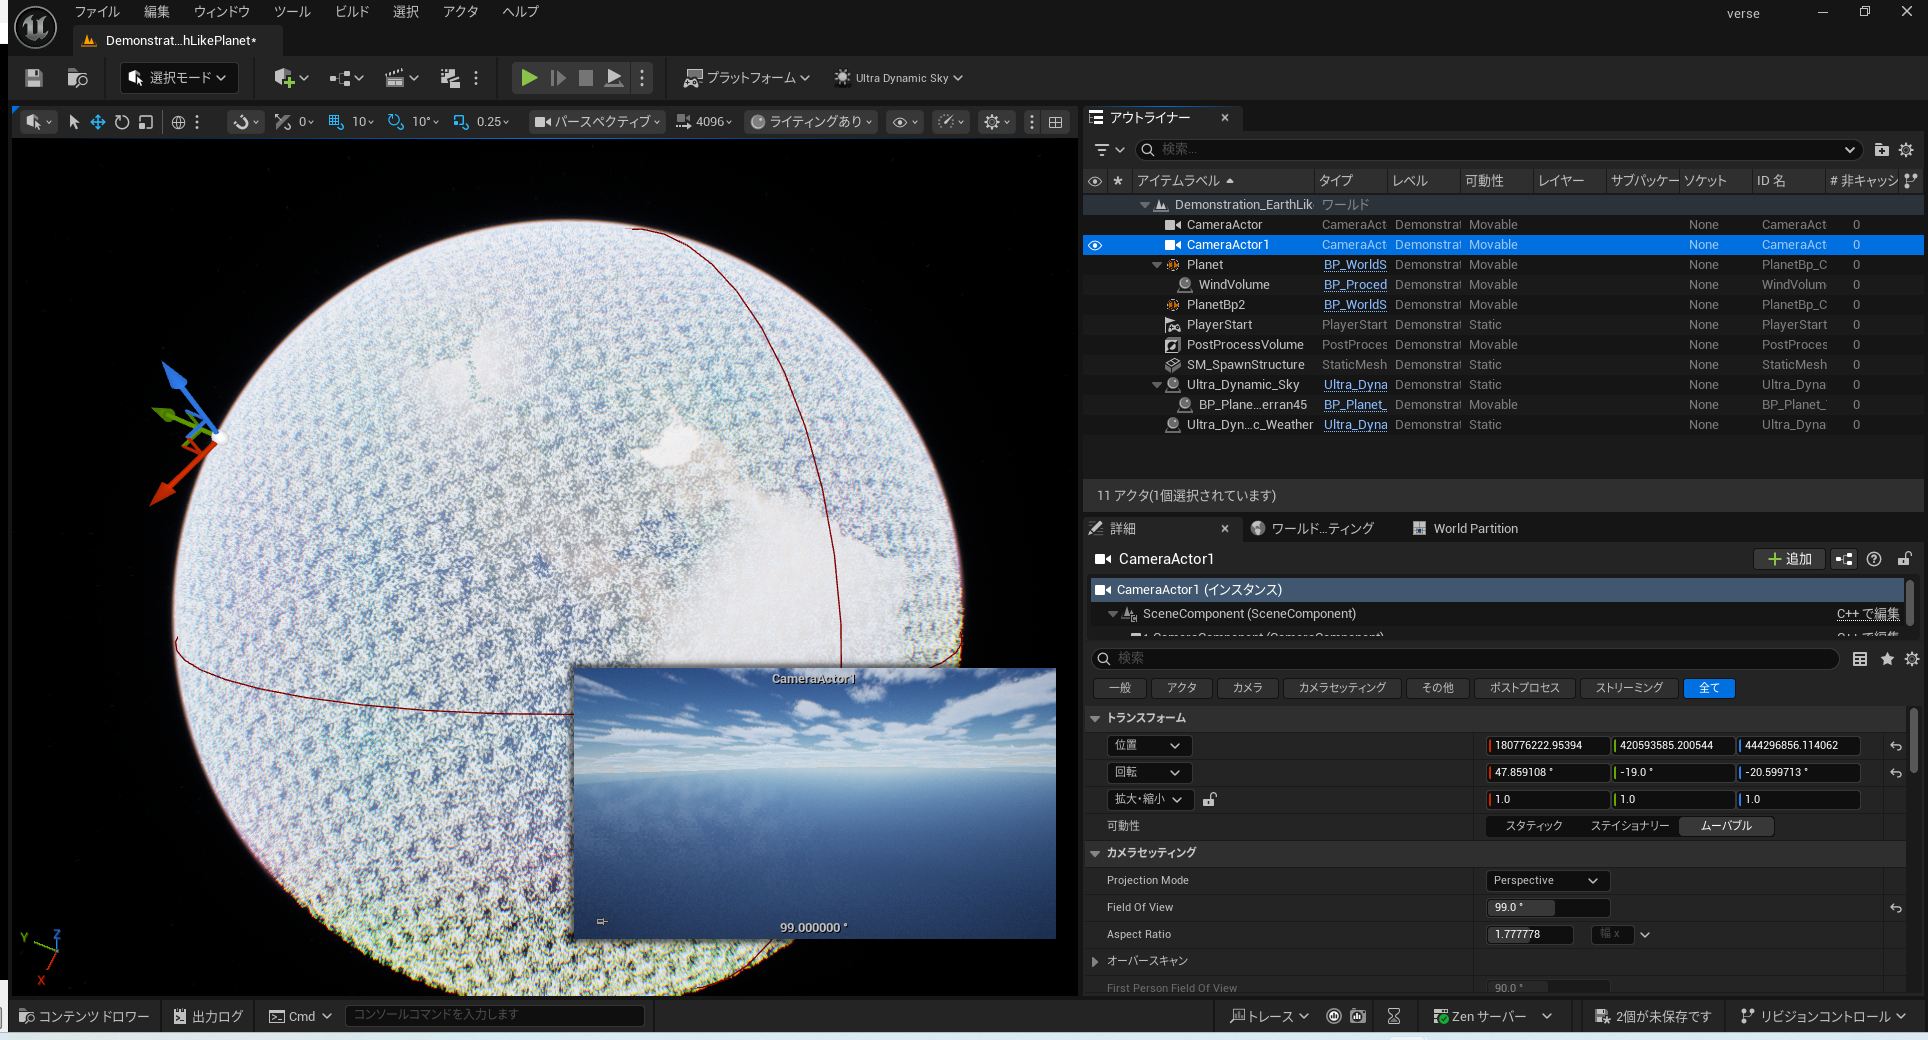Open the 選択モード dropdown

tap(178, 78)
